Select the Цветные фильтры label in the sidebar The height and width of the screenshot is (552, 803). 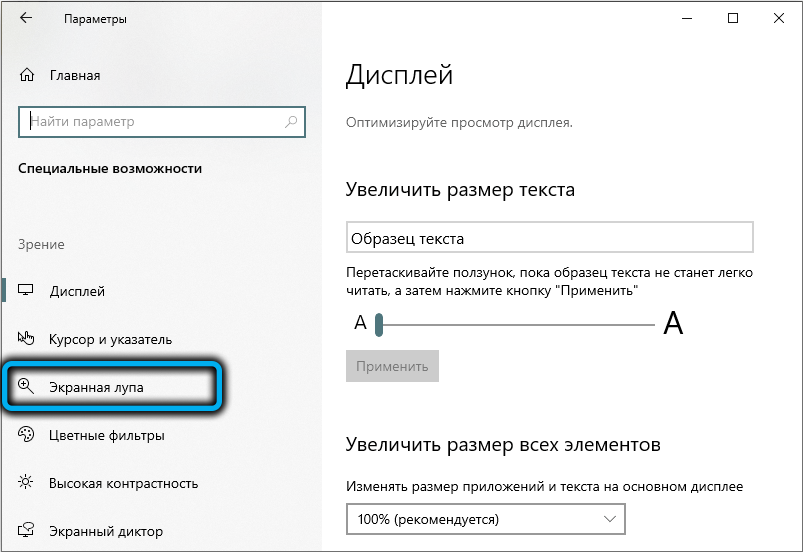106,435
